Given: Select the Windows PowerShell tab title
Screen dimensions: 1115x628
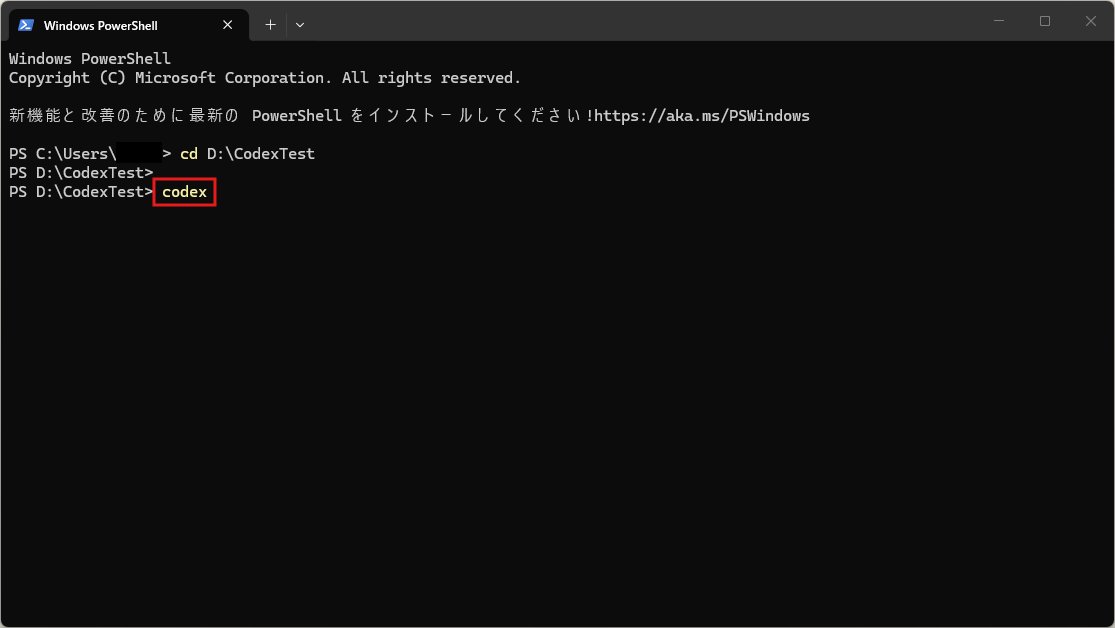Looking at the screenshot, I should coord(100,25).
